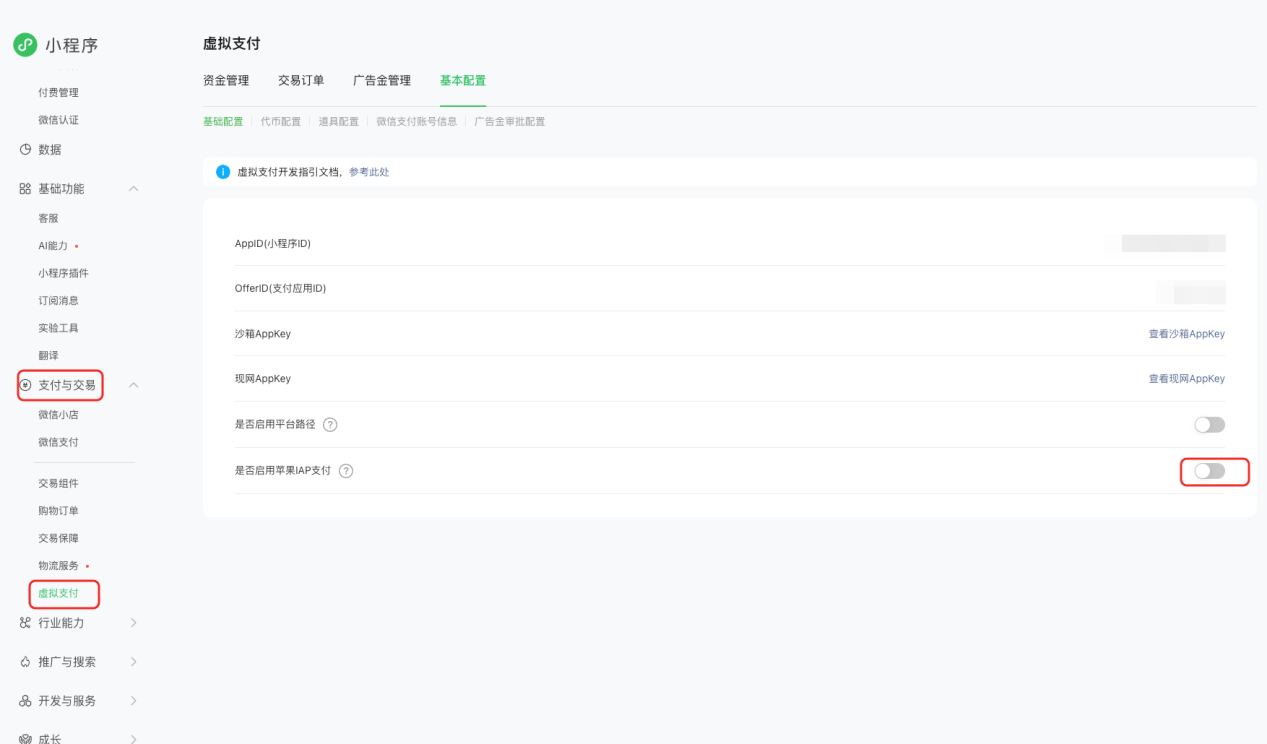The image size is (1267, 744).
Task: Click the OfferID(支付应用ID) row label
Action: click(281, 289)
